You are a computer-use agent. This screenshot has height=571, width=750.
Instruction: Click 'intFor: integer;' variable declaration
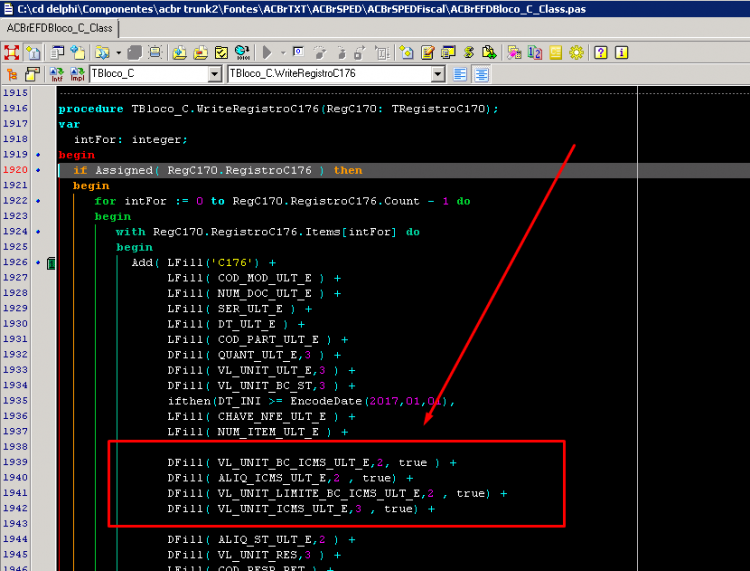coord(131,140)
